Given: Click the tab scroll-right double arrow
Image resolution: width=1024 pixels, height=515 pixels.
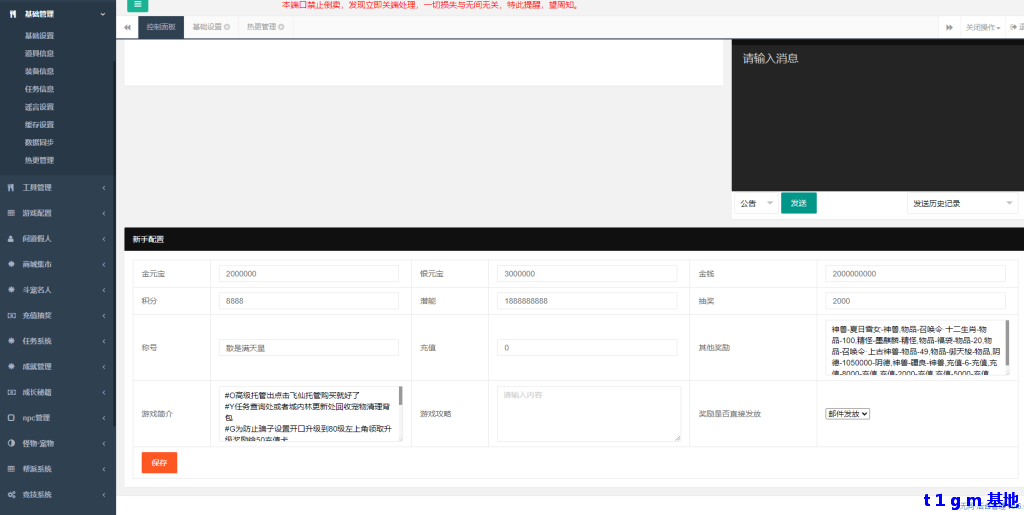Looking at the screenshot, I should (x=949, y=27).
